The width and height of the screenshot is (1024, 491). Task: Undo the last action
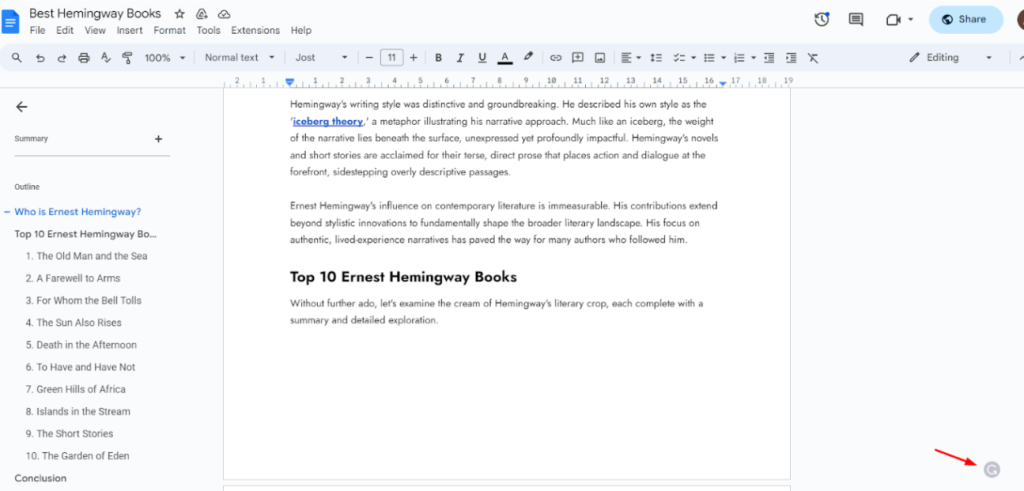(40, 57)
